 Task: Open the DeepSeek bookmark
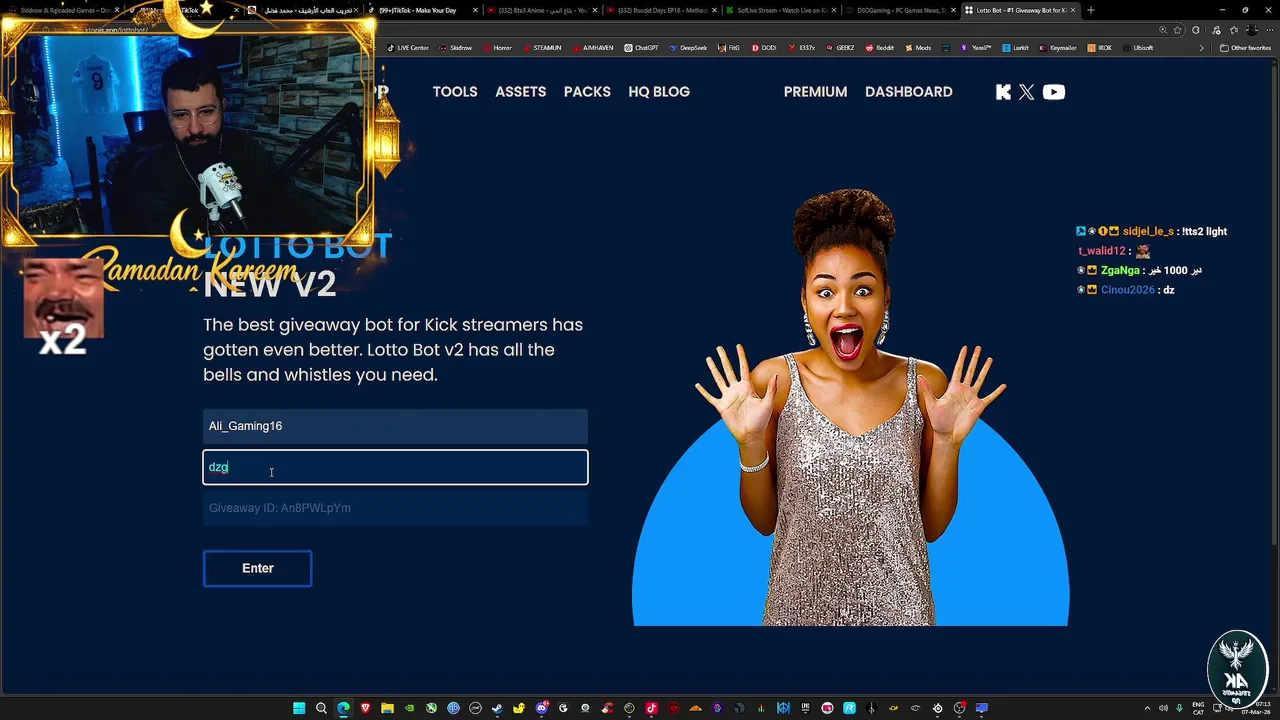coord(688,48)
